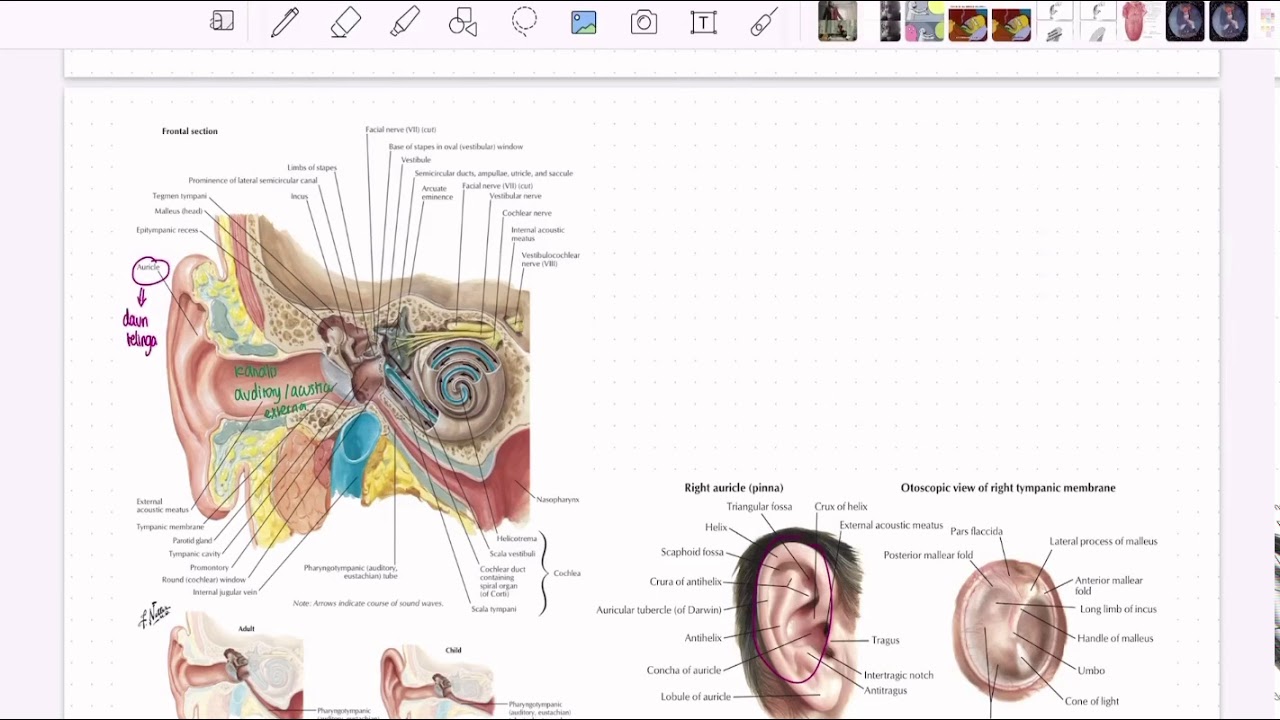This screenshot has width=1280, height=720.
Task: Select the Eraser tool
Action: pos(345,22)
